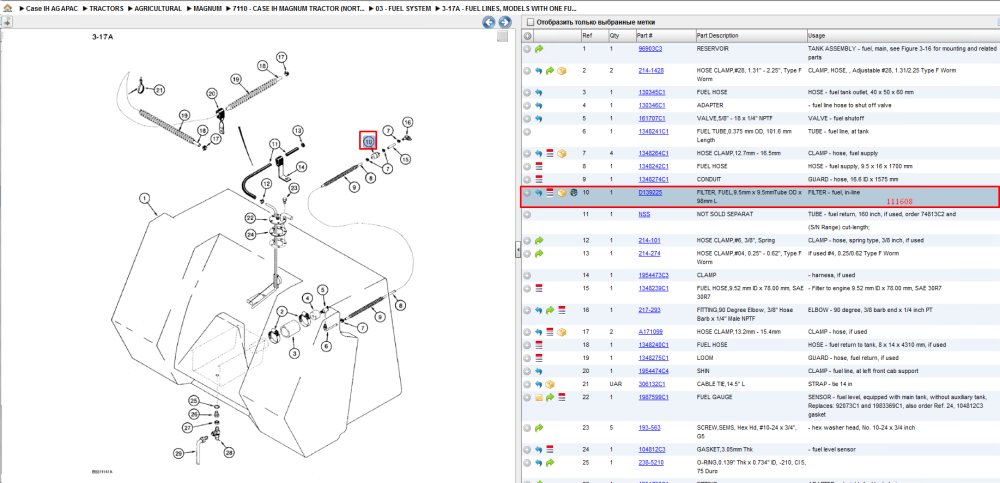Click green arrow icon for part 214-1428
1000x483 pixels.
tap(550, 71)
